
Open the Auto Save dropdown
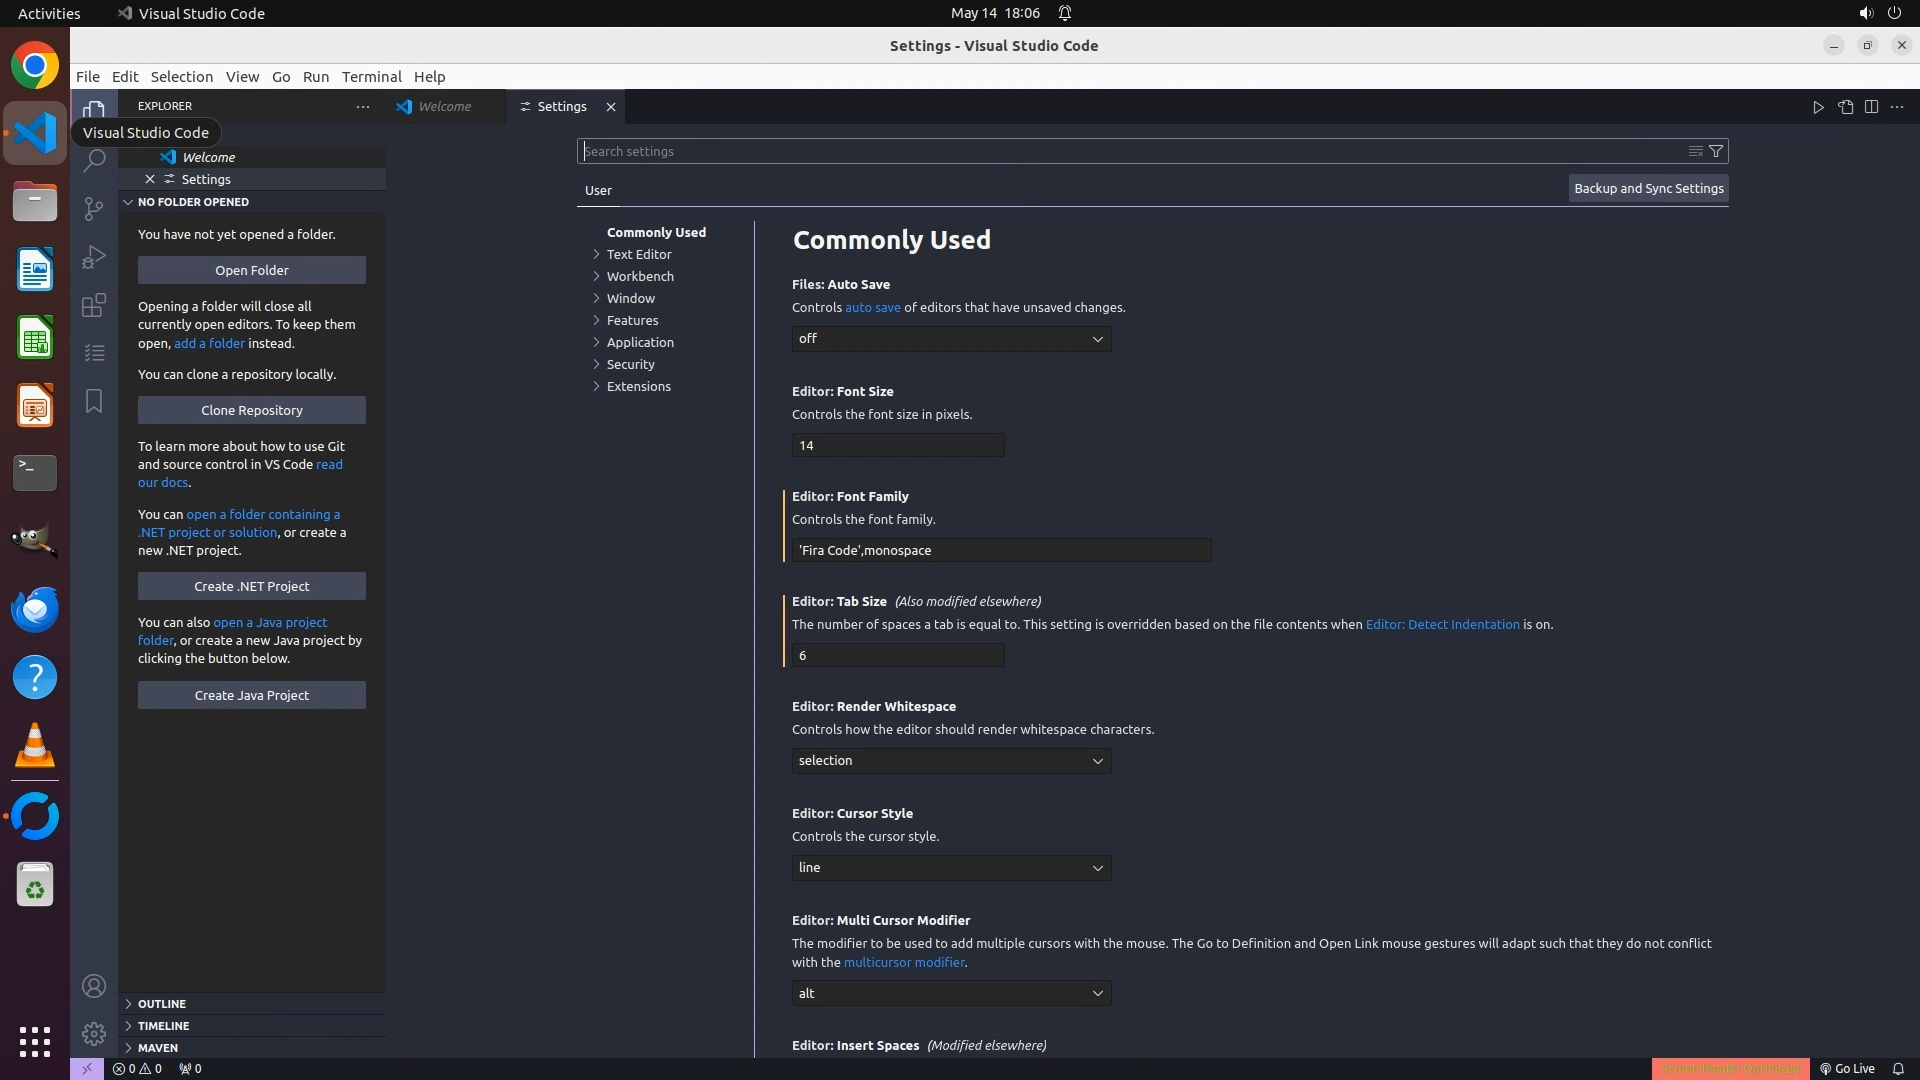click(951, 339)
